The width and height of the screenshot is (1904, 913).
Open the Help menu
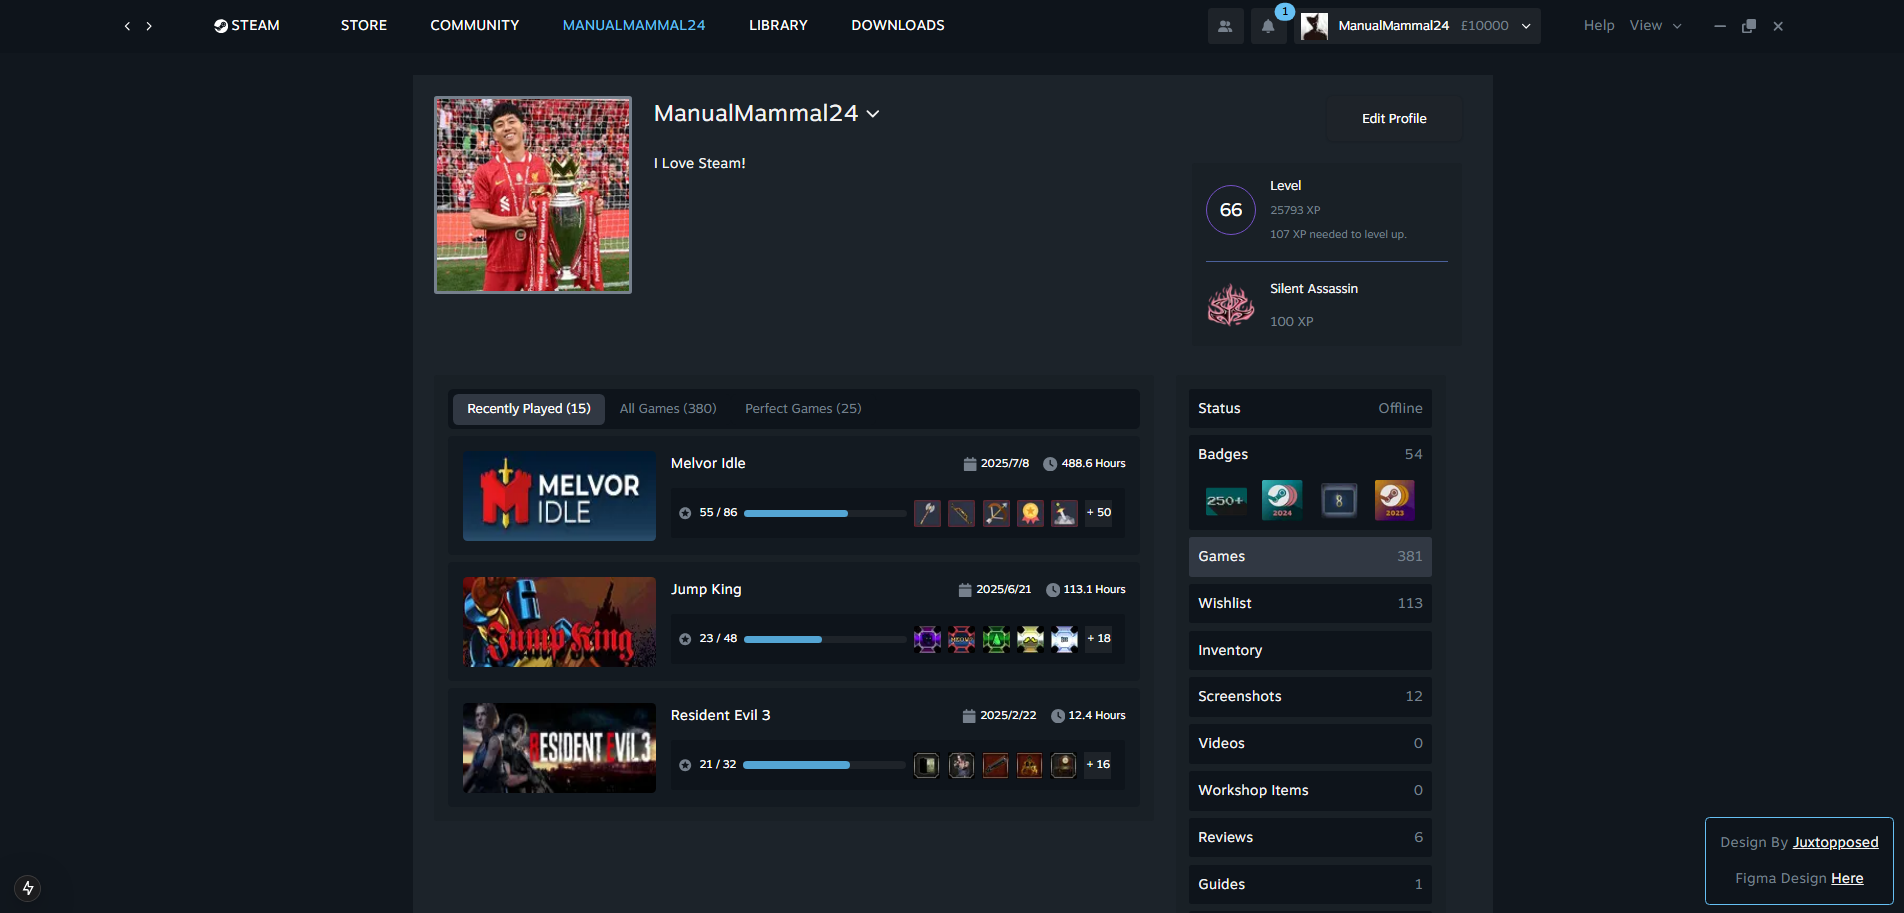[x=1599, y=25]
